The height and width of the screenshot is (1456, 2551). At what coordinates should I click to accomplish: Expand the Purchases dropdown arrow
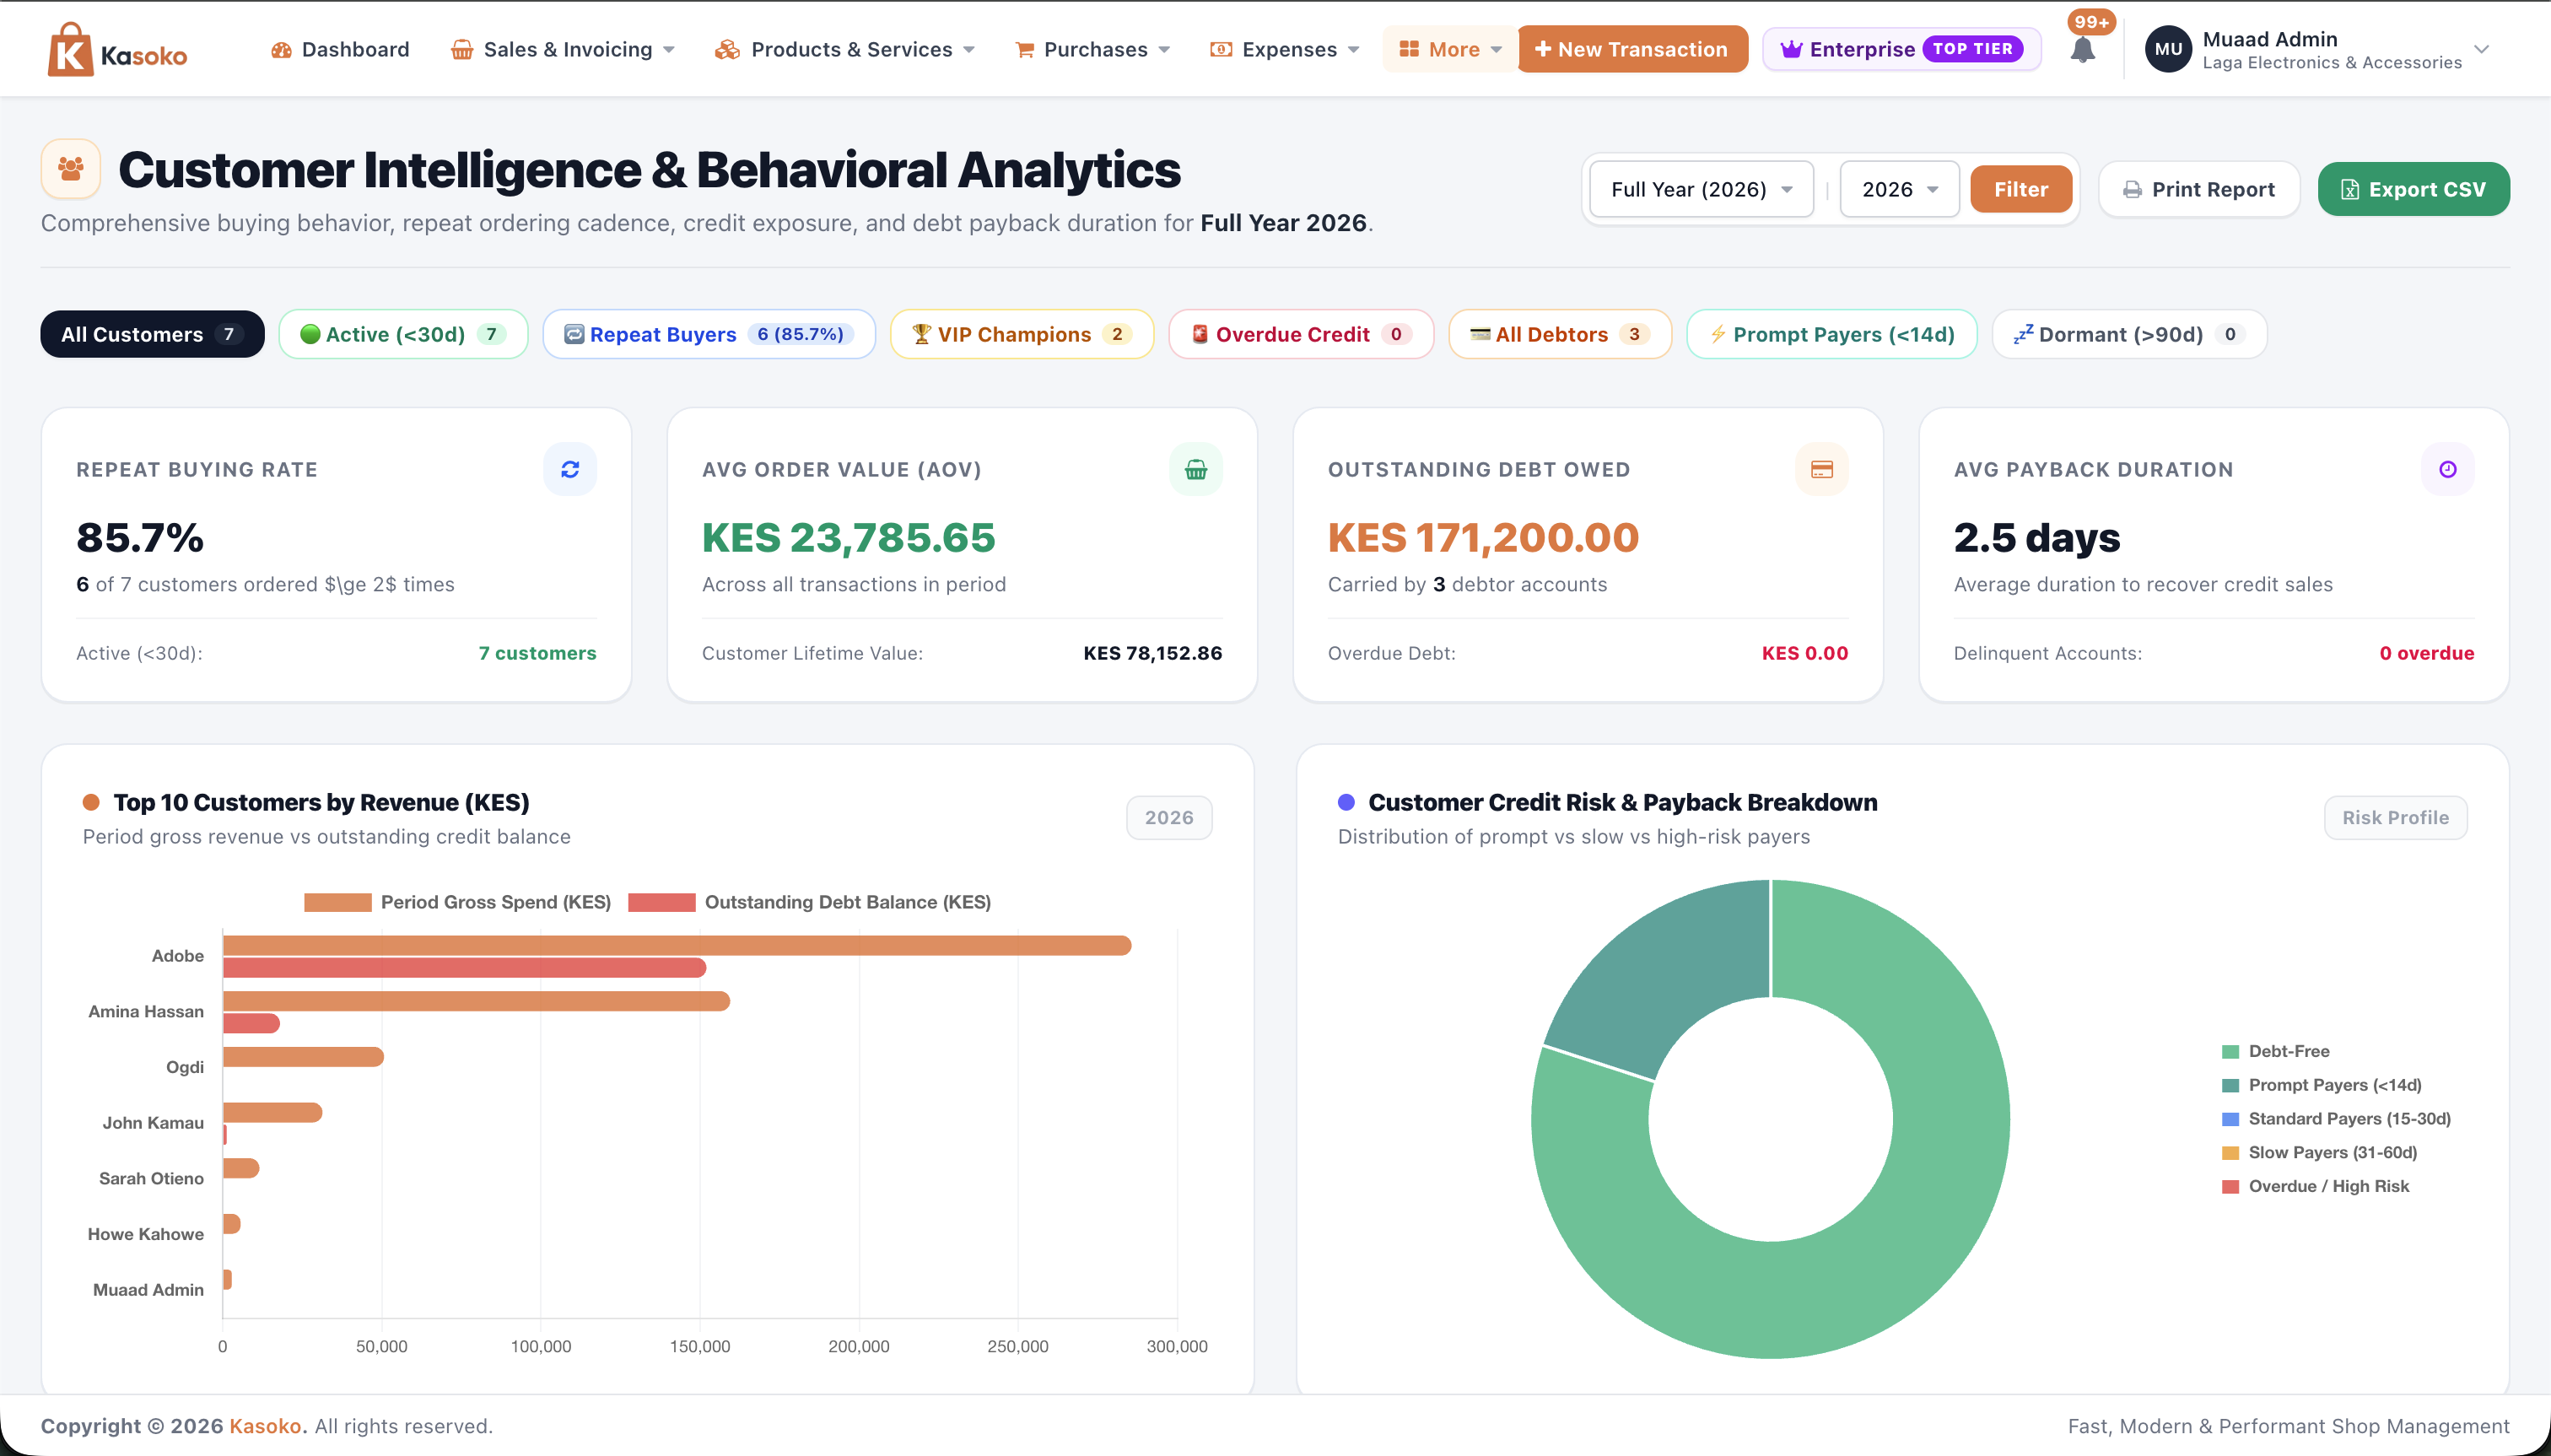click(x=1164, y=50)
